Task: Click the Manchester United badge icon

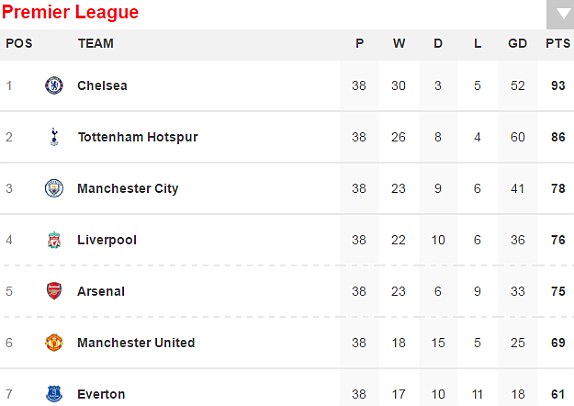Action: tap(54, 343)
